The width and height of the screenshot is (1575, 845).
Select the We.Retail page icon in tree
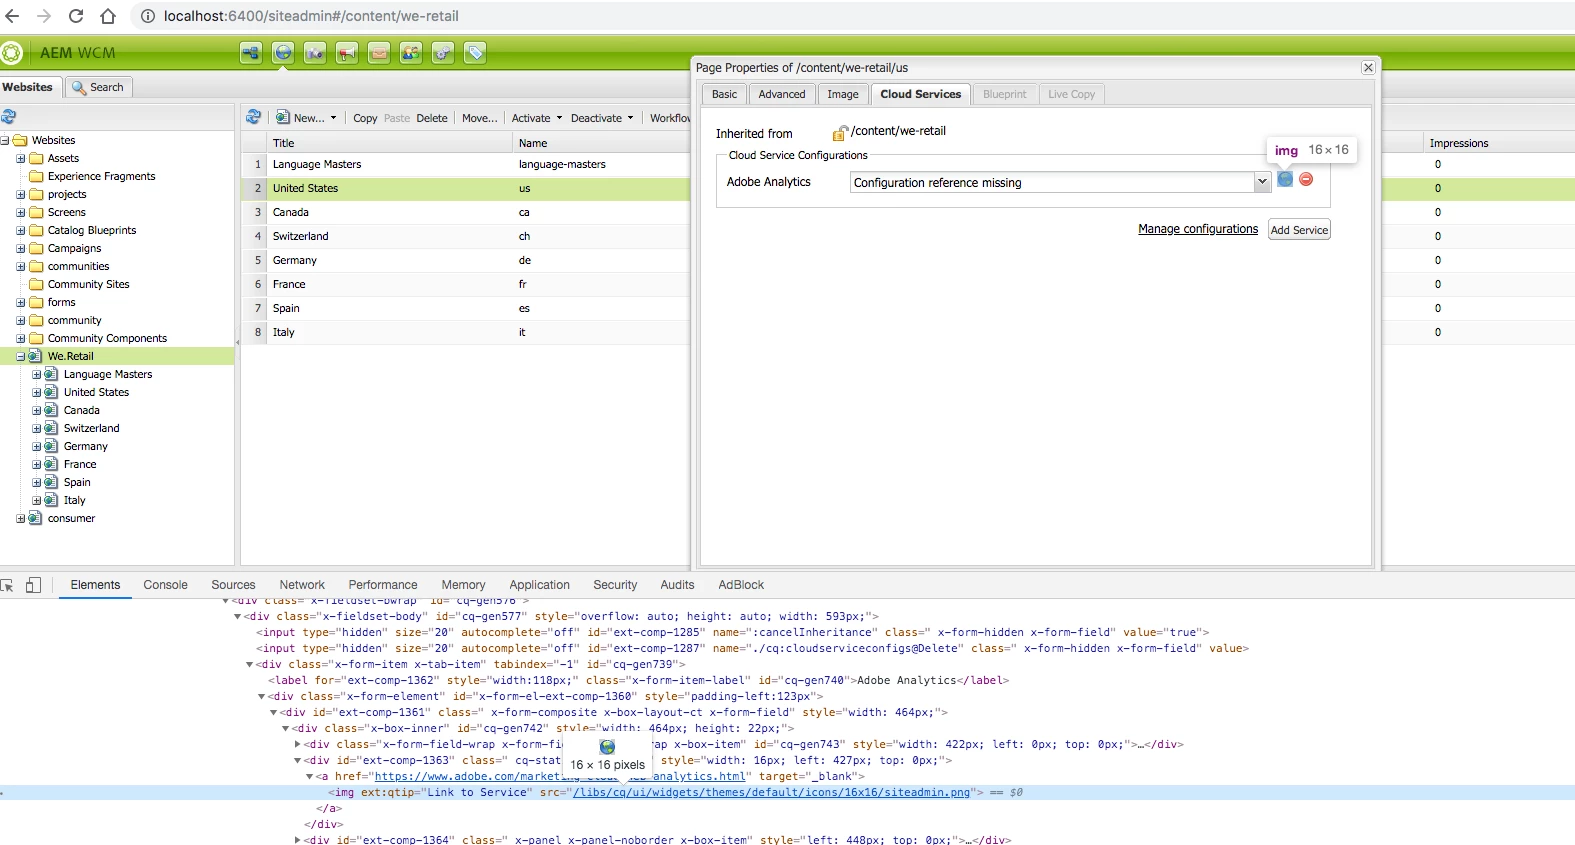[x=35, y=356]
